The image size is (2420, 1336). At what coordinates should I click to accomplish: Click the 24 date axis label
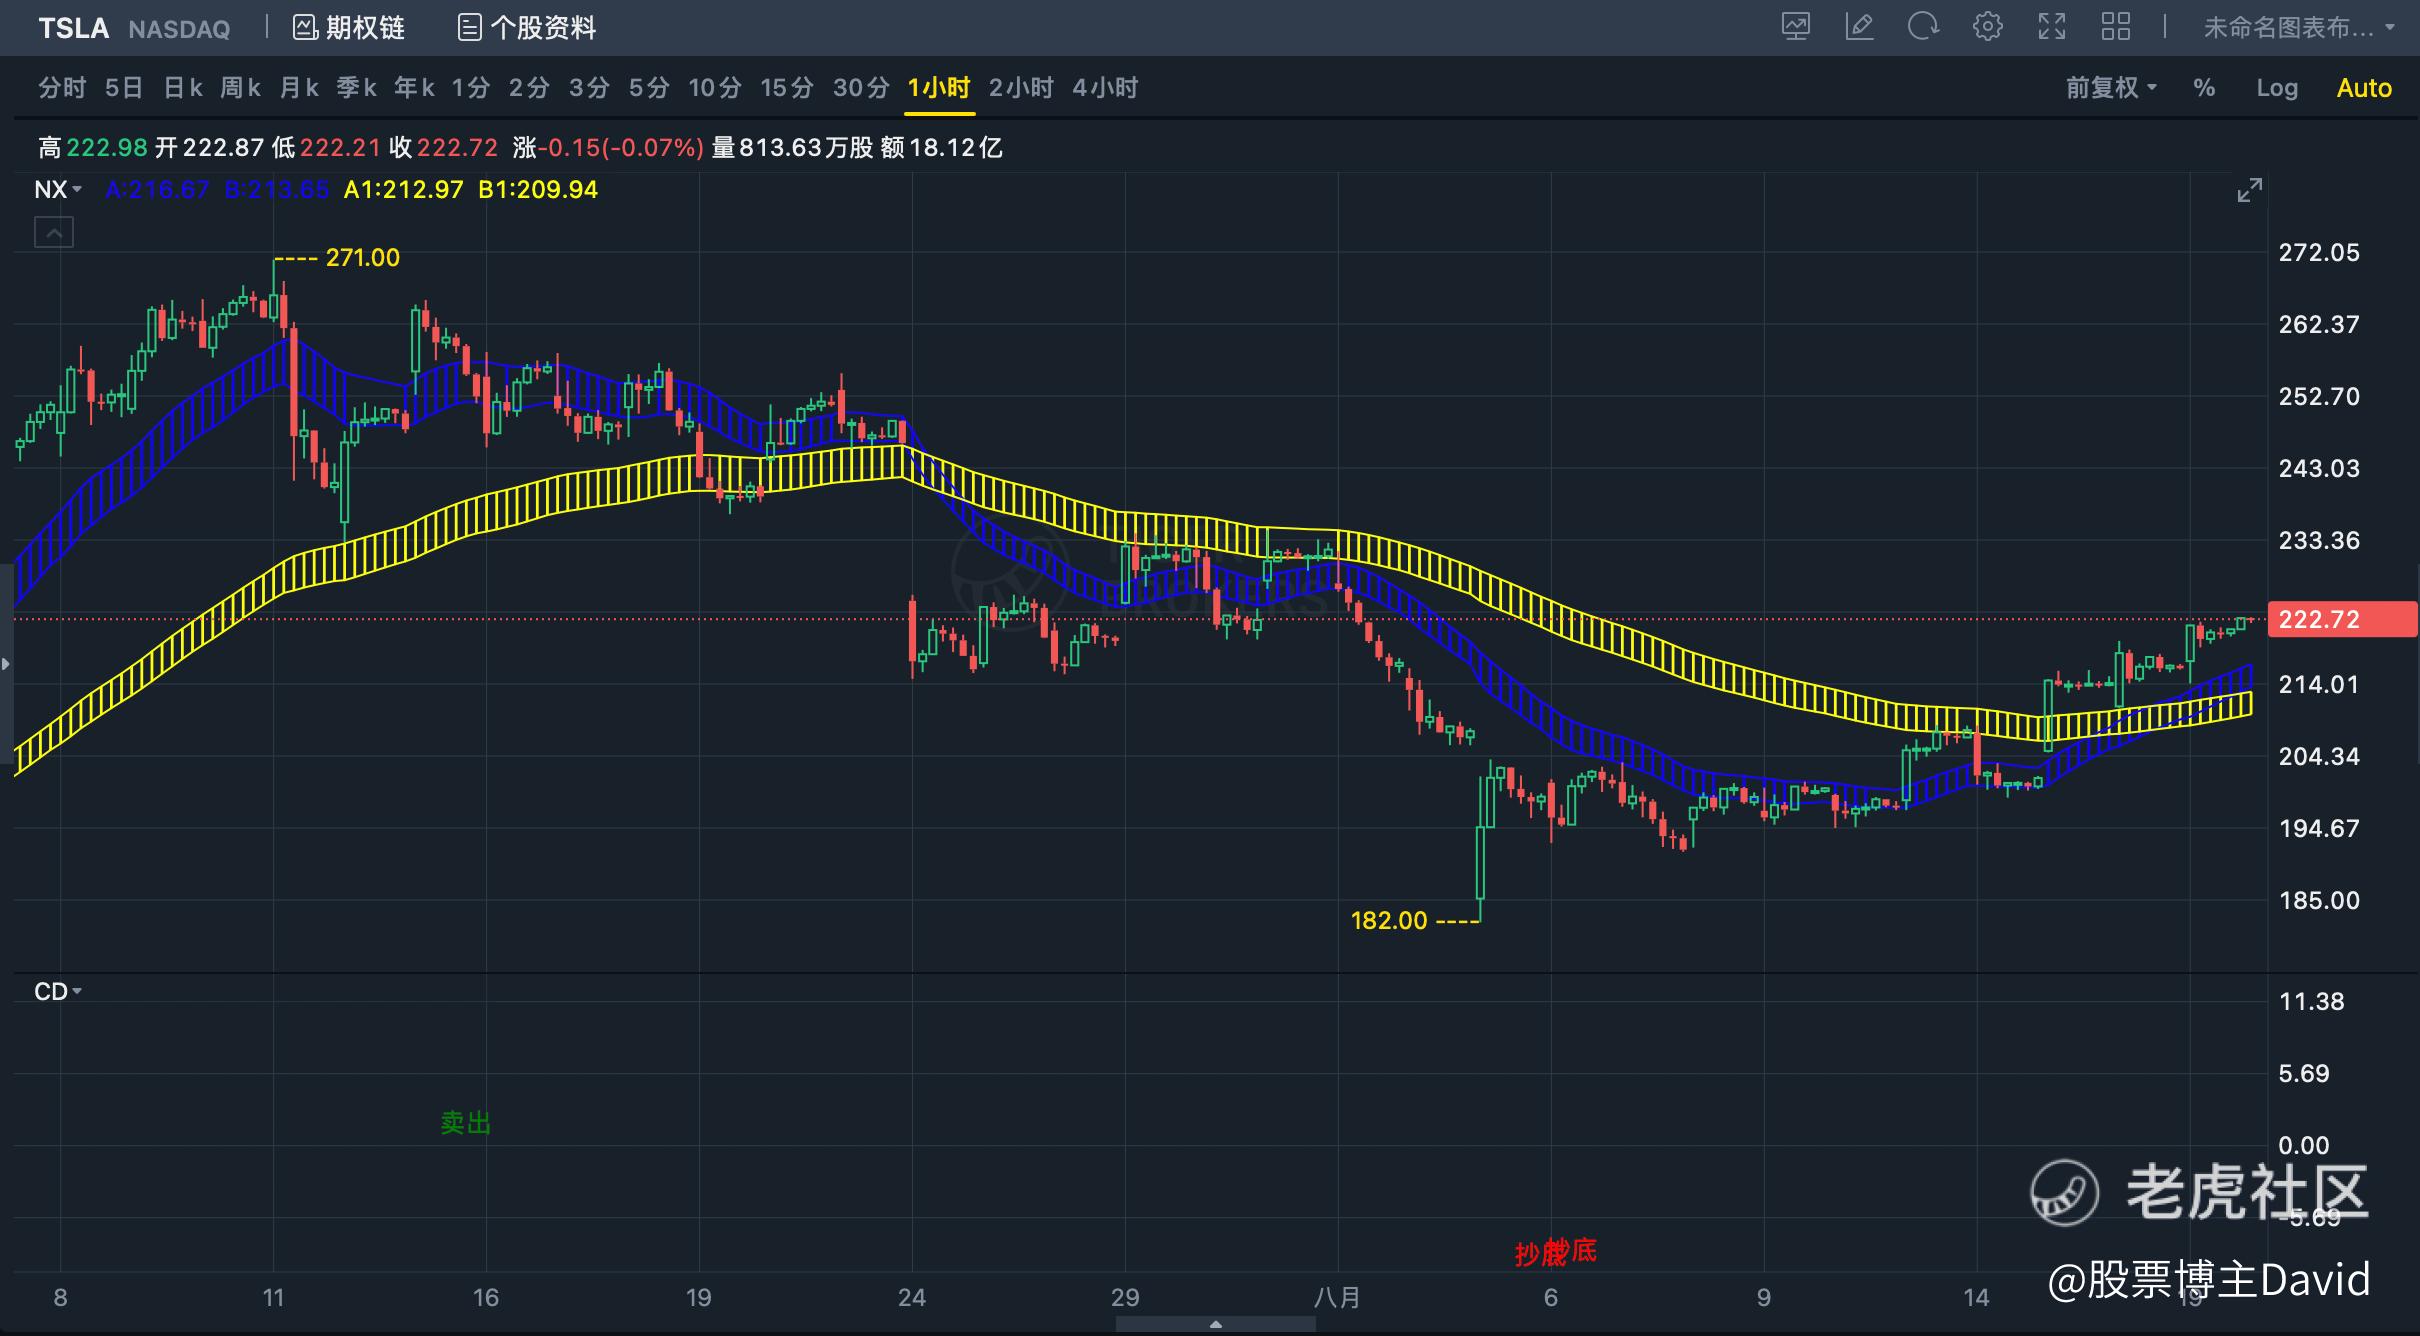912,1298
